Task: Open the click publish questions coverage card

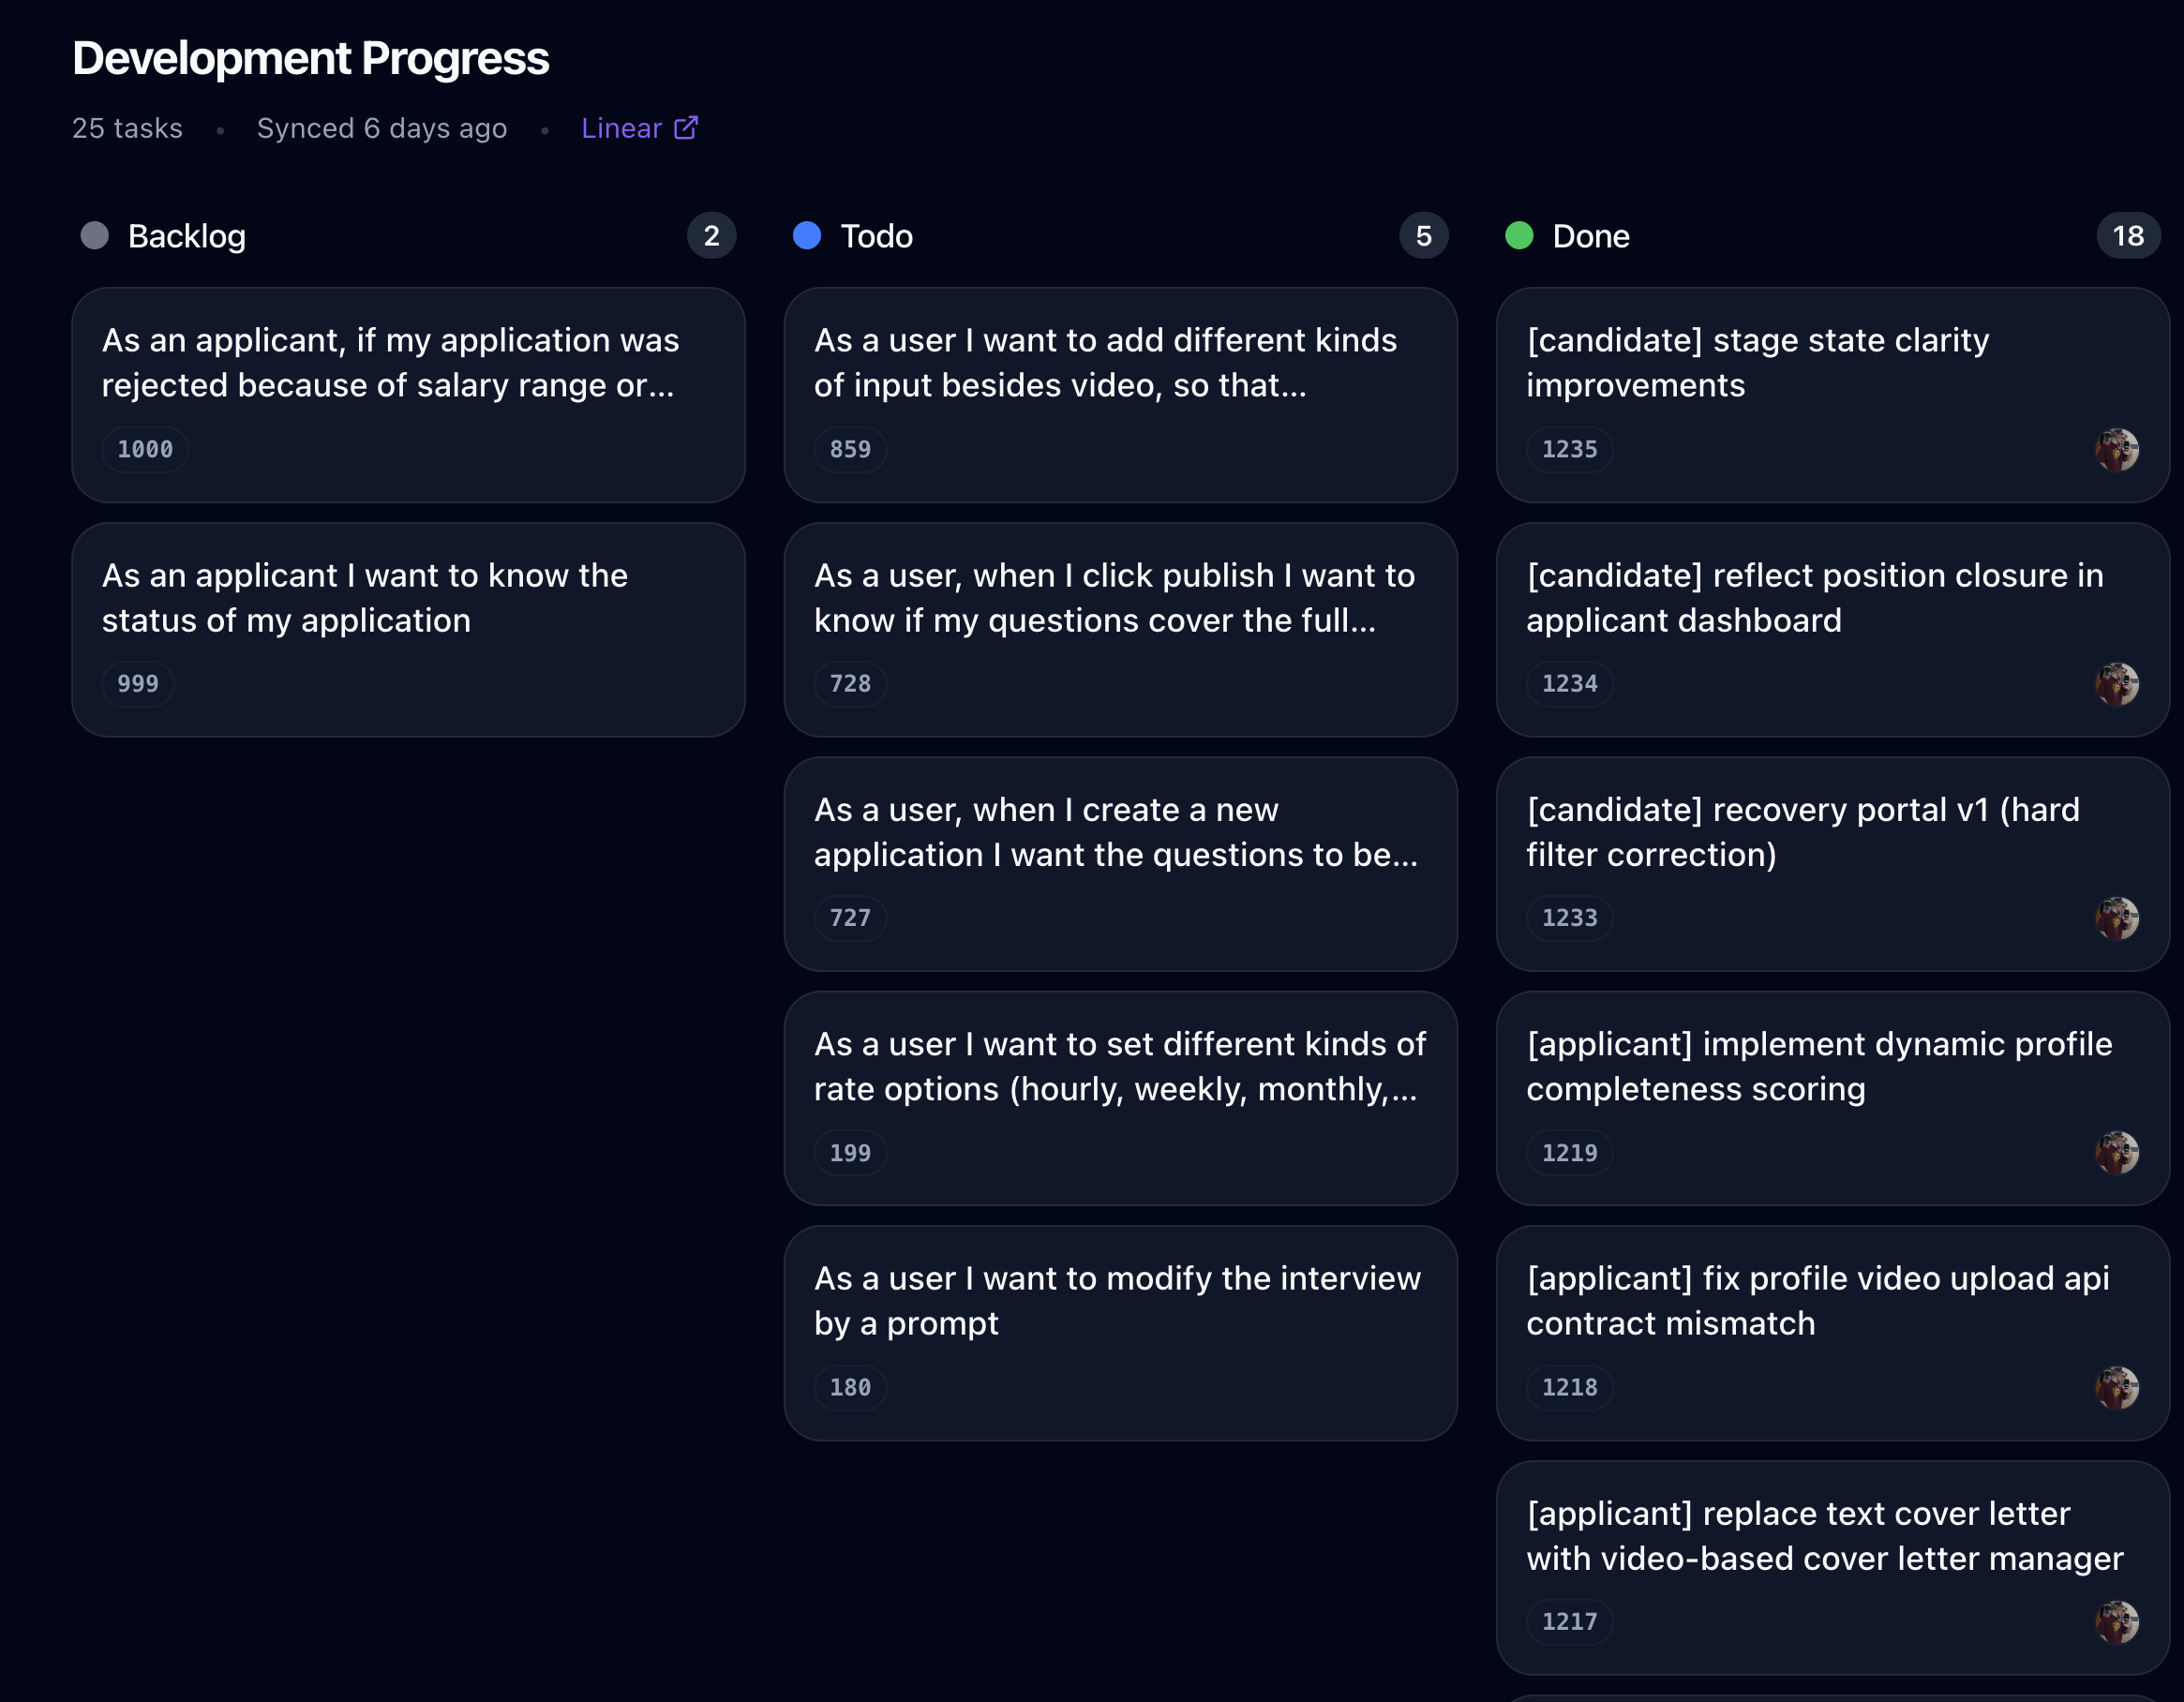Action: 1120,630
